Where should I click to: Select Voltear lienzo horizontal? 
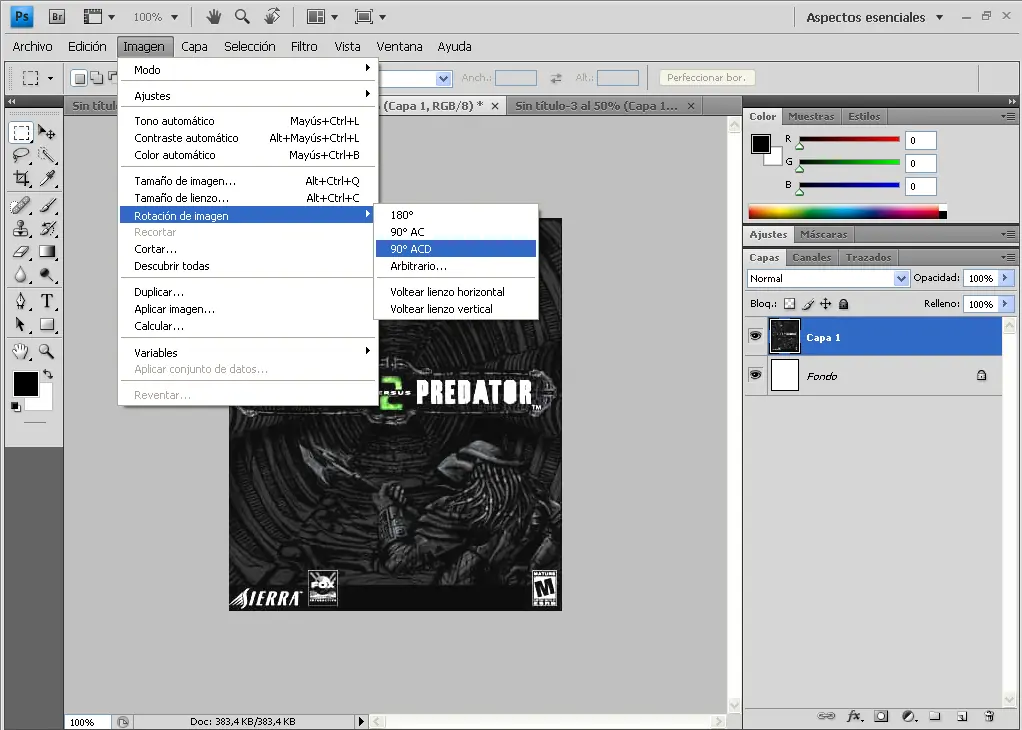tap(456, 292)
